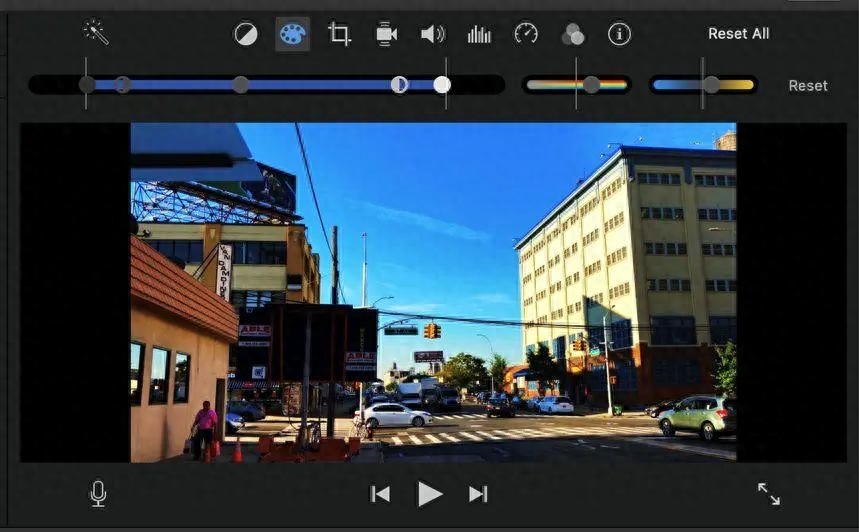Open the clip filter overlapping-circles icon

(573, 35)
